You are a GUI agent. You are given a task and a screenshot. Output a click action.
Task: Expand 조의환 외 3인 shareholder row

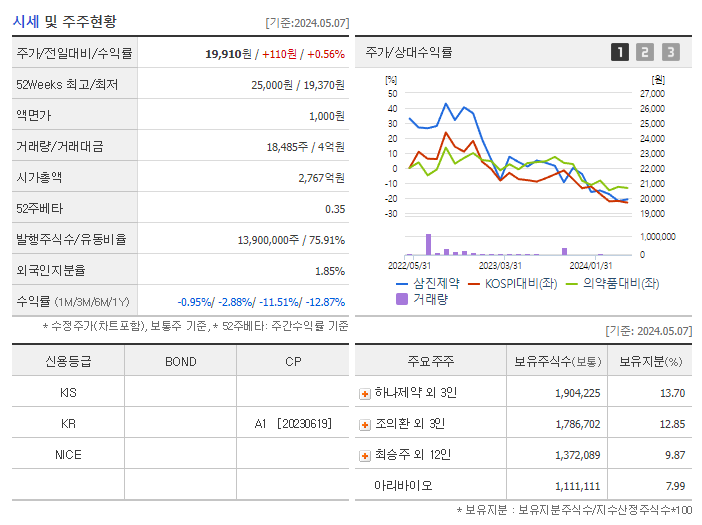tap(365, 425)
